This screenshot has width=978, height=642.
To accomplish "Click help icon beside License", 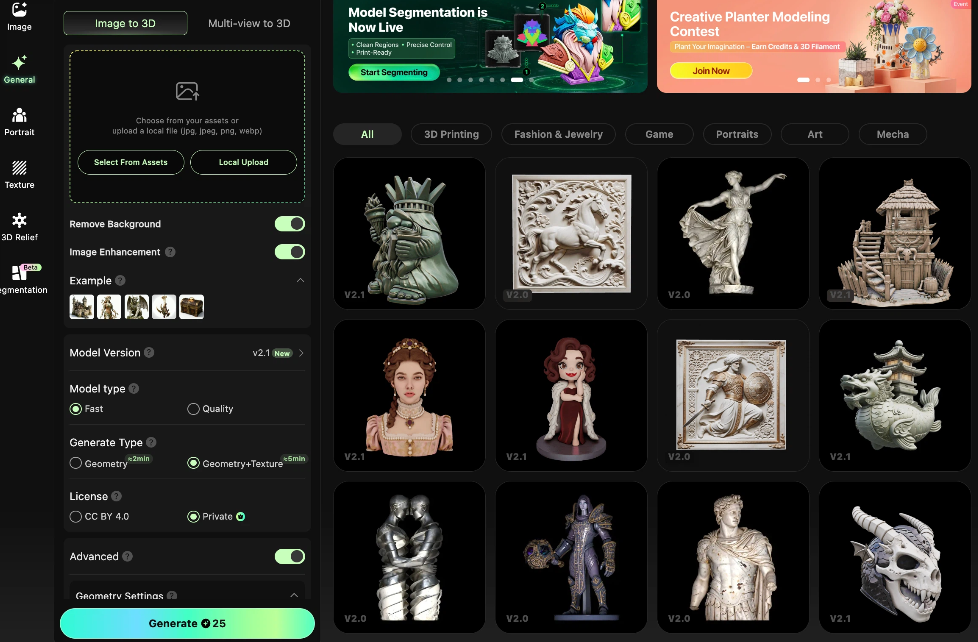I will [x=116, y=497].
